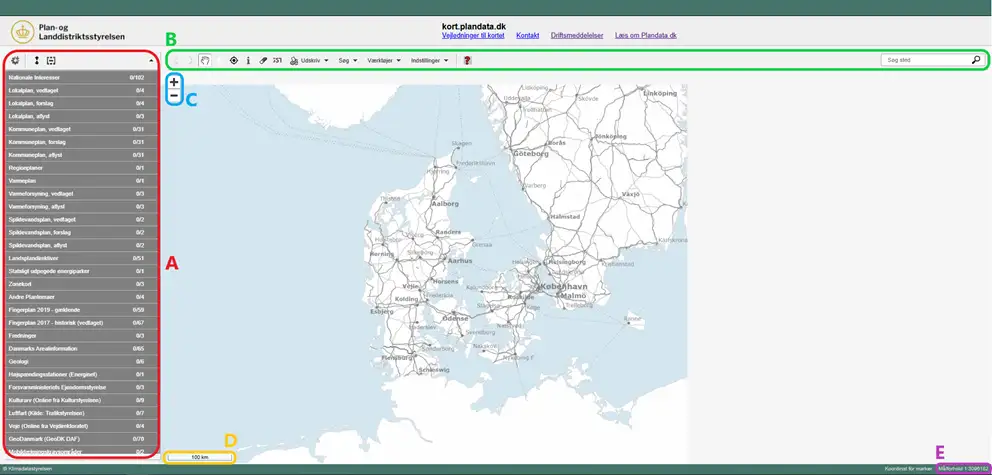Open the red question mark help
992x475 pixels.
pyautogui.click(x=467, y=61)
